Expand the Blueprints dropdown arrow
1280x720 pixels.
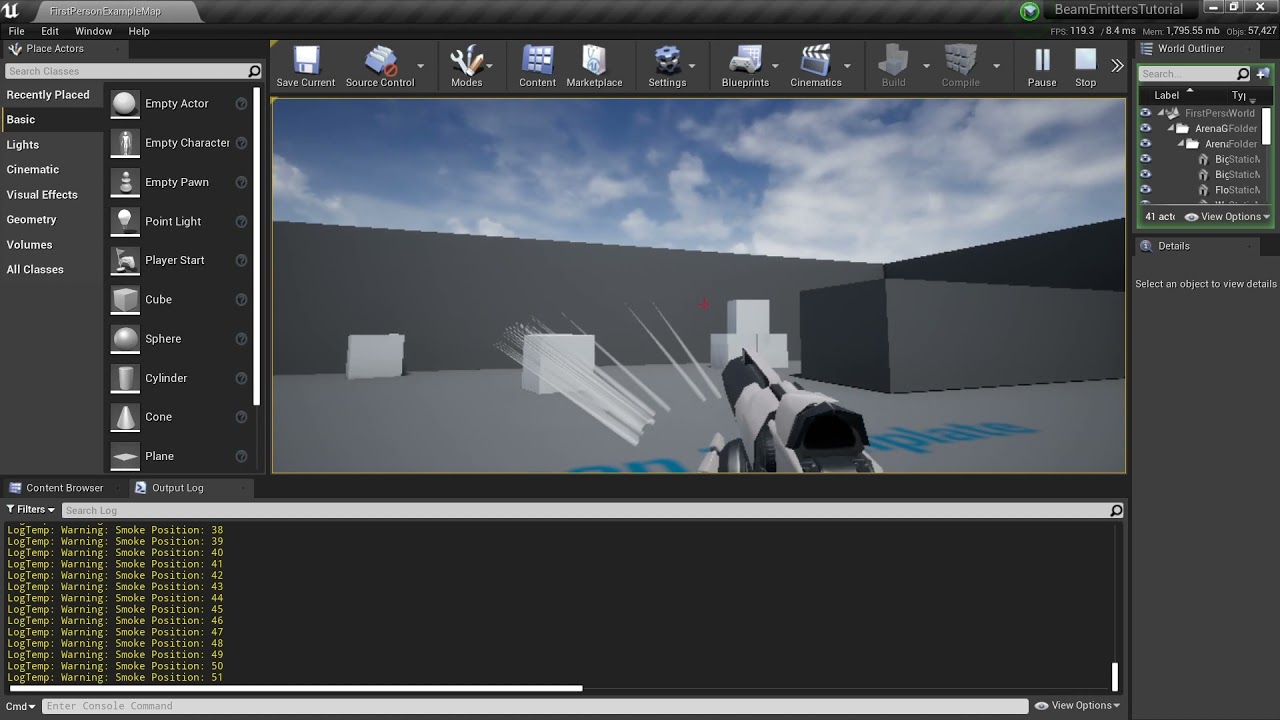click(x=775, y=66)
